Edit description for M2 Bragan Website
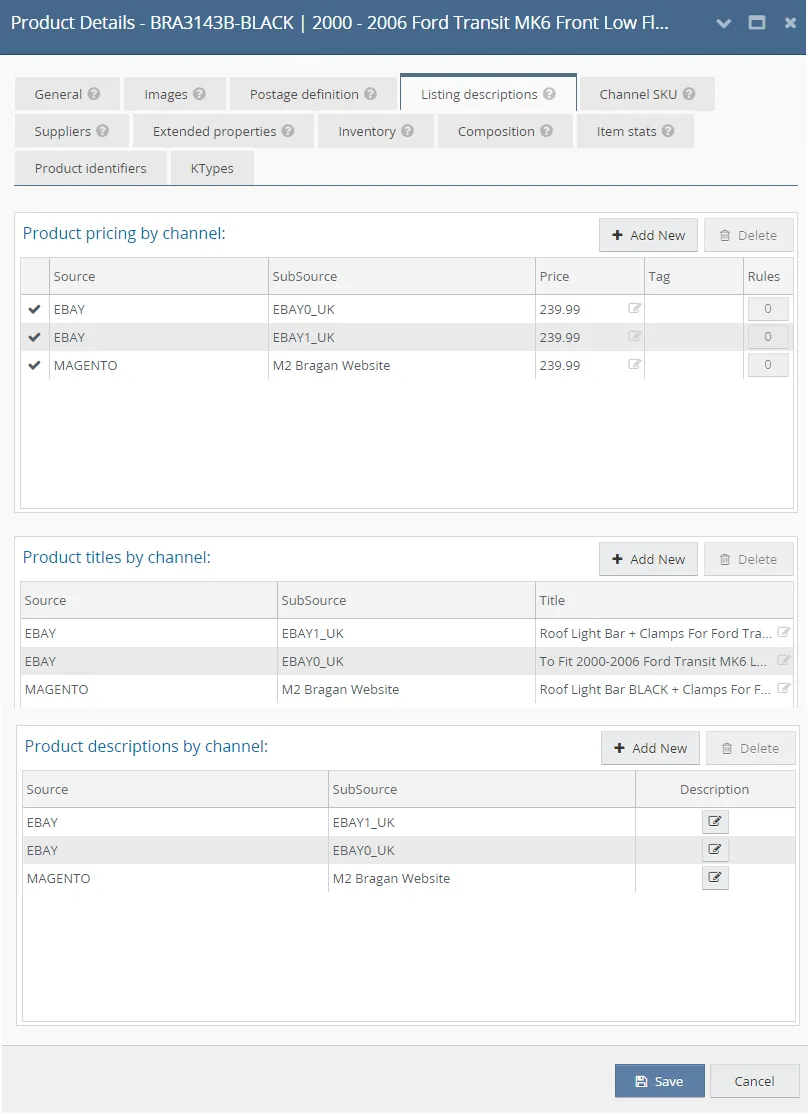 point(715,877)
